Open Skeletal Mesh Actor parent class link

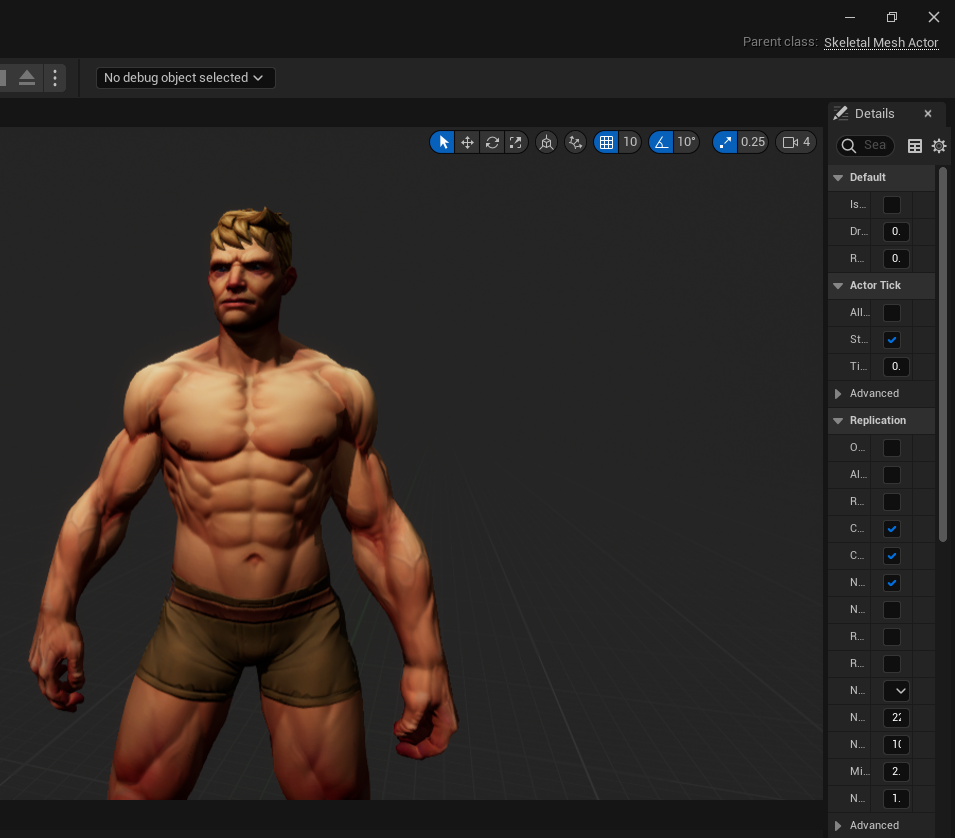(881, 43)
